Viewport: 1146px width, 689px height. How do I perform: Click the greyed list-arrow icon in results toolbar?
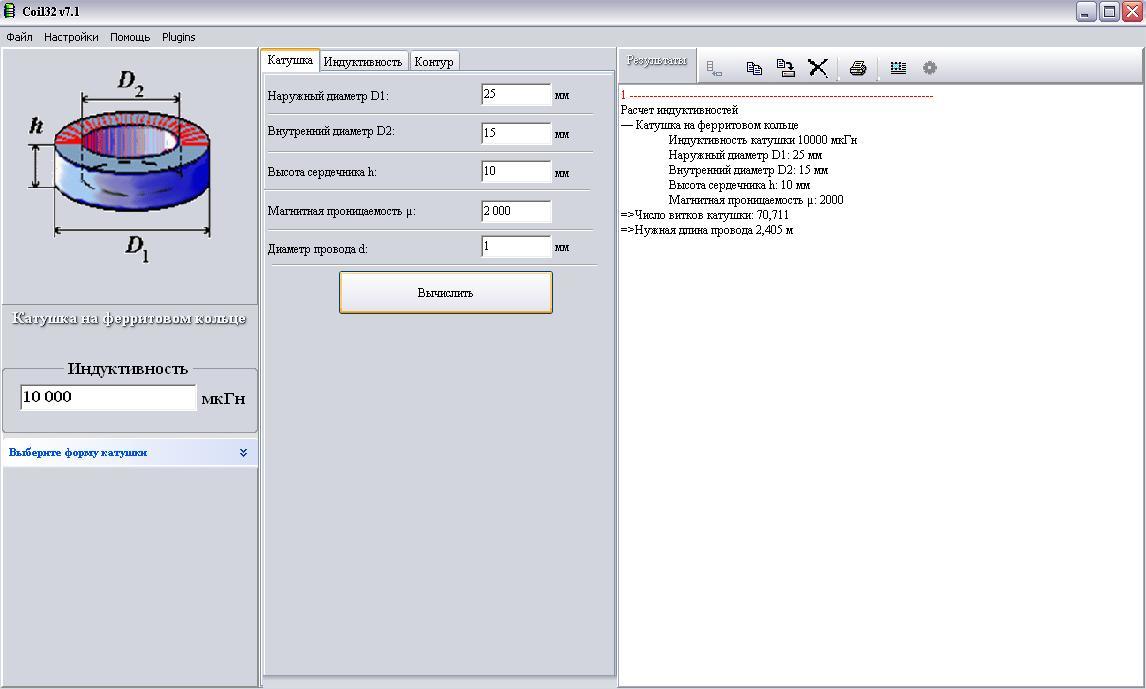(714, 69)
